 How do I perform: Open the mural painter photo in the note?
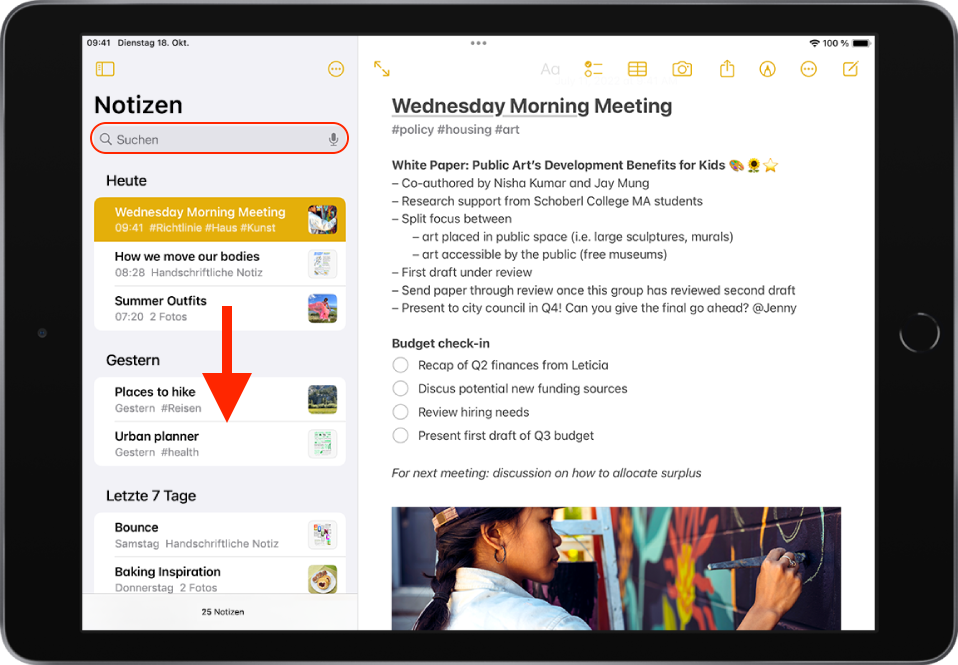pyautogui.click(x=616, y=568)
